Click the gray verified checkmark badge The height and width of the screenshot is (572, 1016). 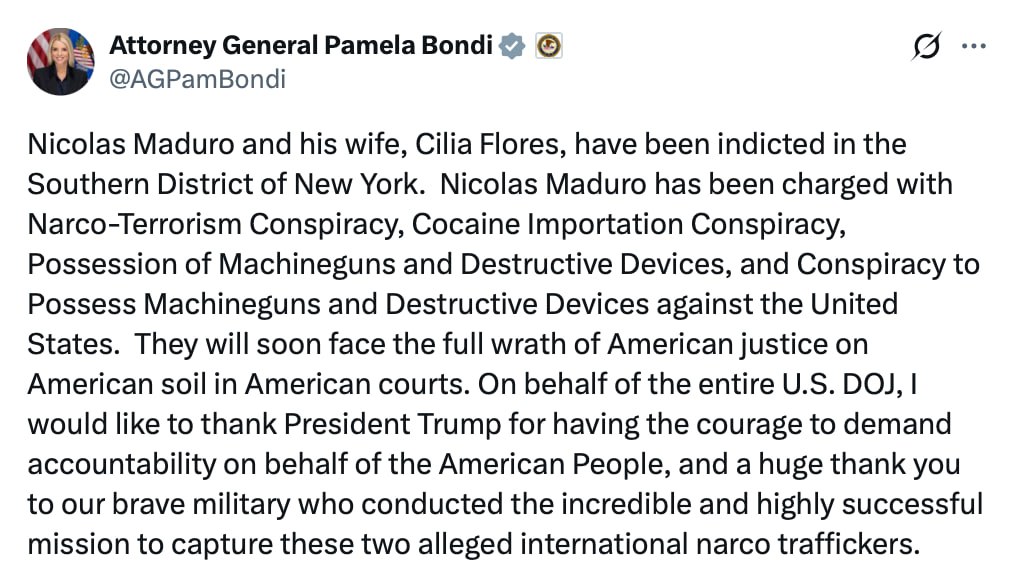click(x=513, y=46)
